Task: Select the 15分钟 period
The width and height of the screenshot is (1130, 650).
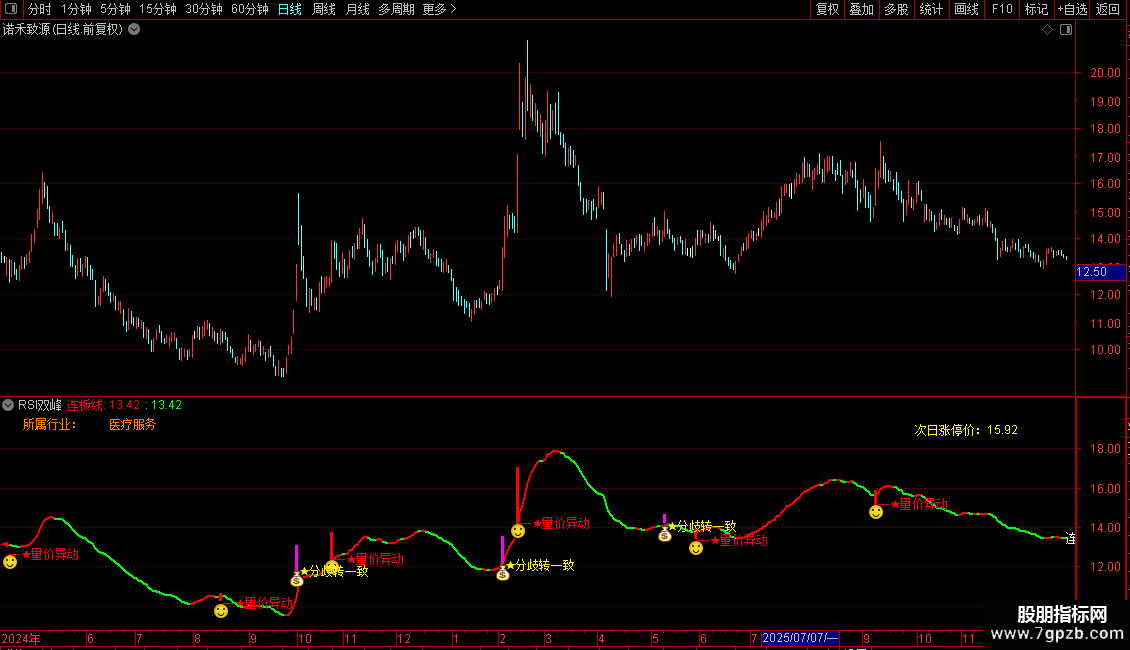Action: tap(158, 9)
